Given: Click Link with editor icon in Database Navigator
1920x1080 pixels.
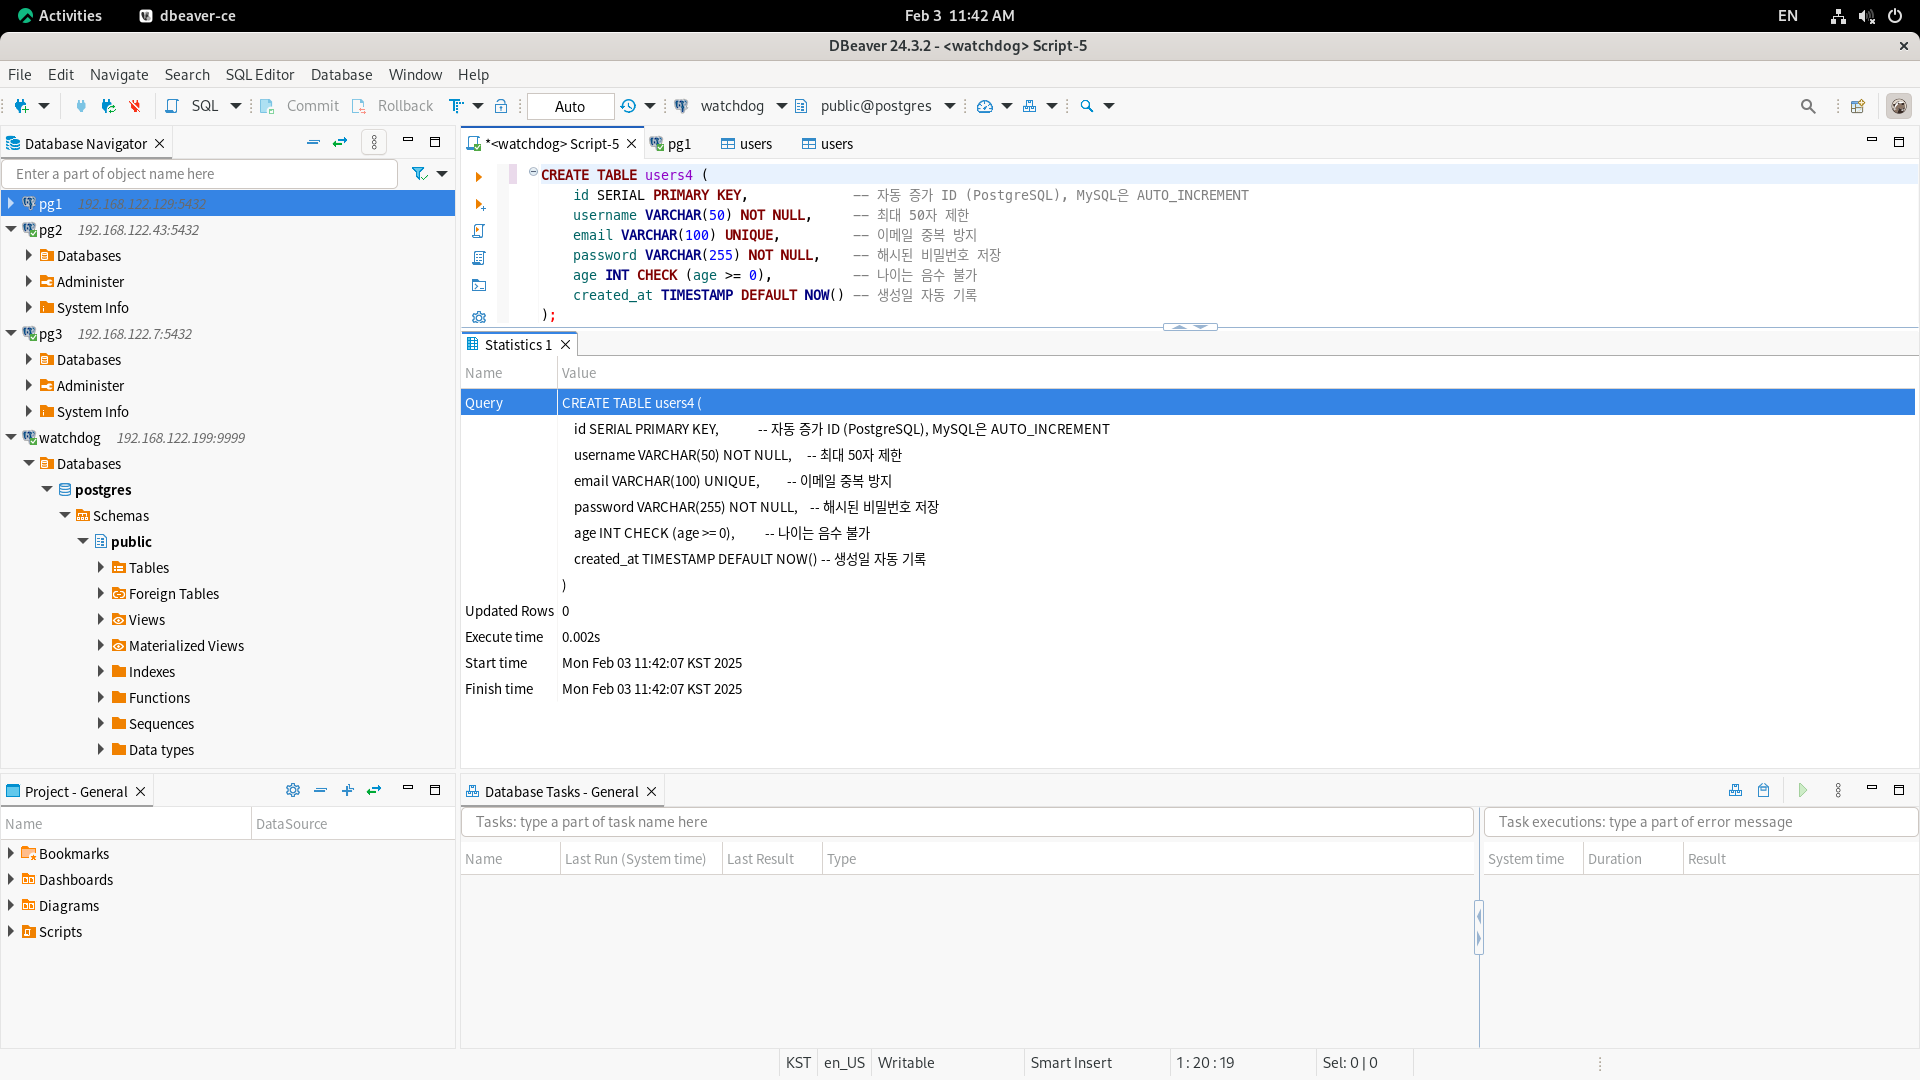Looking at the screenshot, I should [340, 143].
